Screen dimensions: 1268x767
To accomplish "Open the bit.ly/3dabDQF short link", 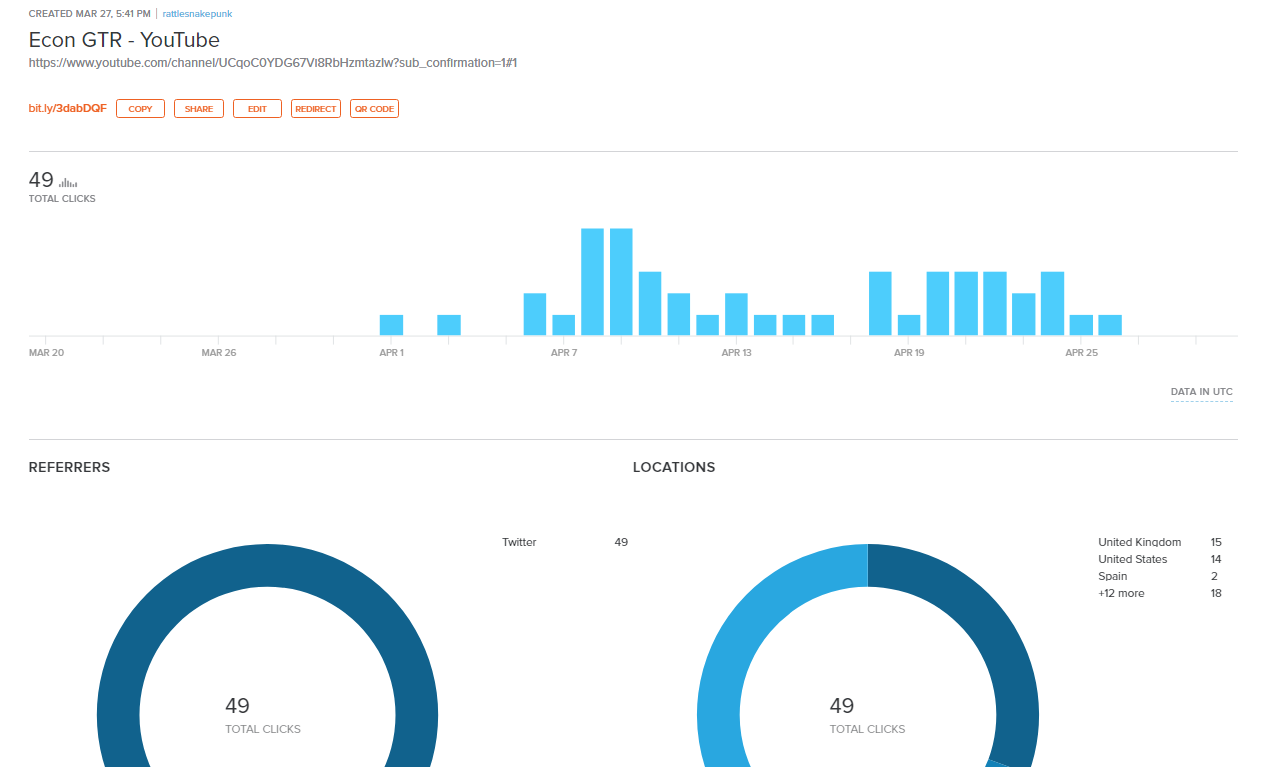I will click(x=68, y=108).
